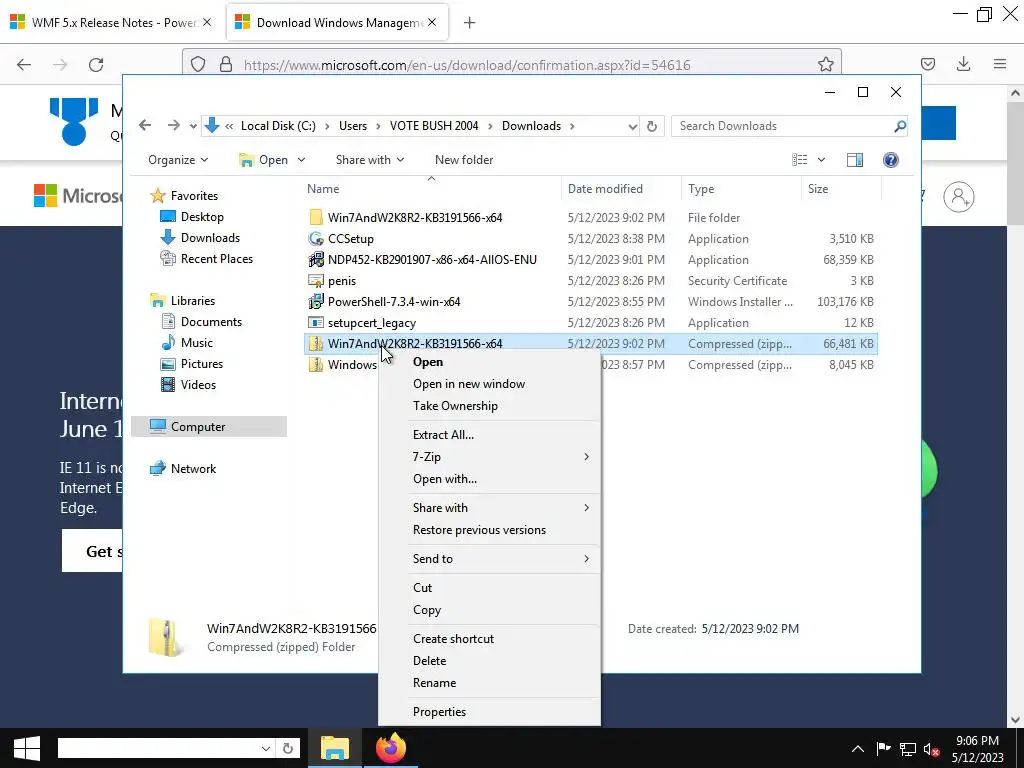Viewport: 1024px width, 768px height.
Task: Toggle the preview pane
Action: click(854, 160)
